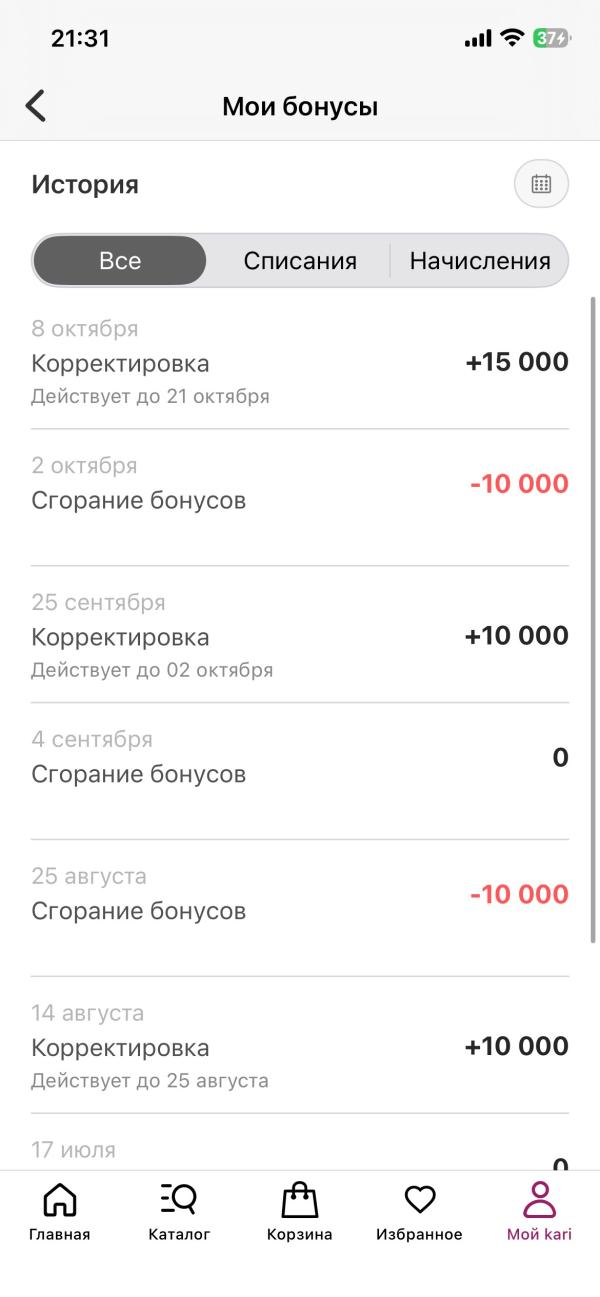The image size is (600, 1297).
Task: Select the Все filter segment
Action: (120, 261)
